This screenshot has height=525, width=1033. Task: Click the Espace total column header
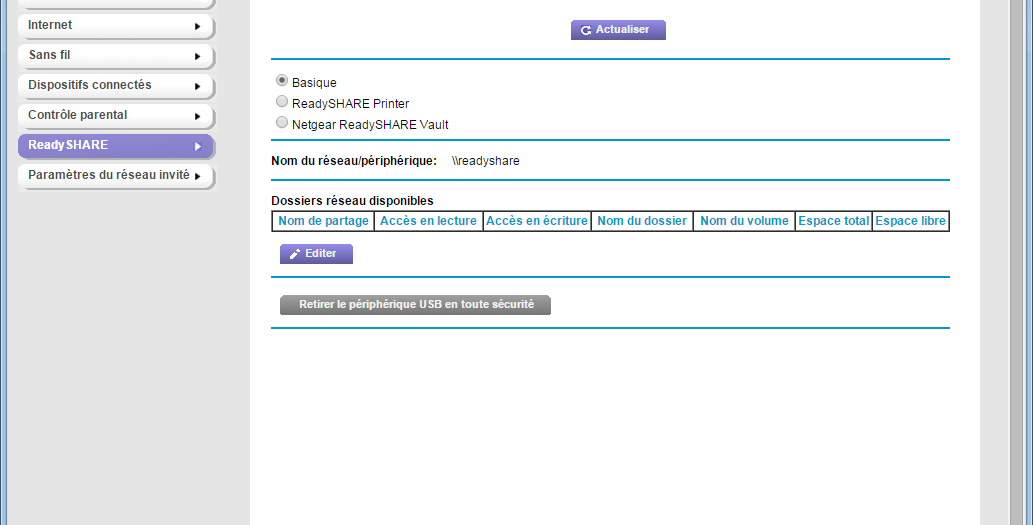(833, 221)
